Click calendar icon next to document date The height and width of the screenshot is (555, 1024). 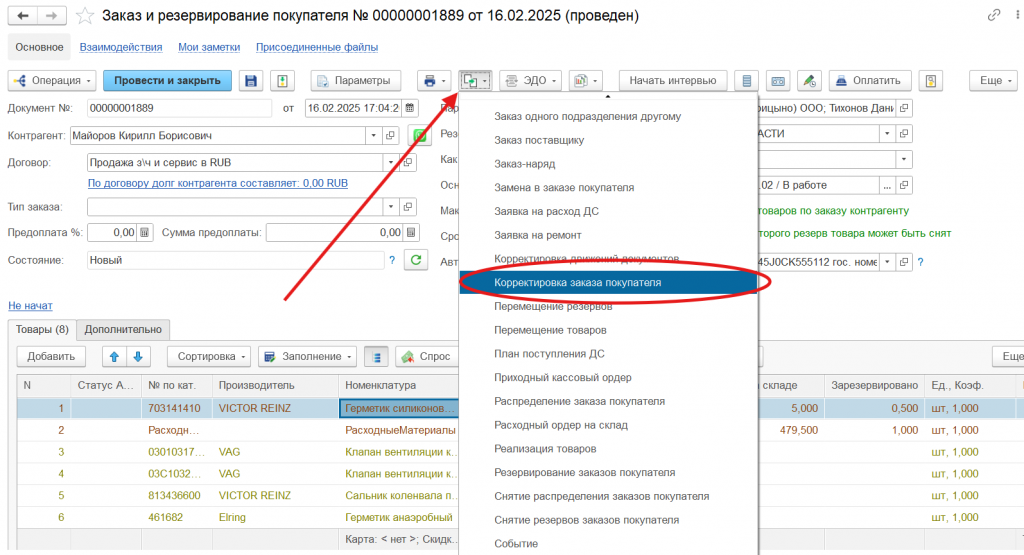click(x=410, y=108)
